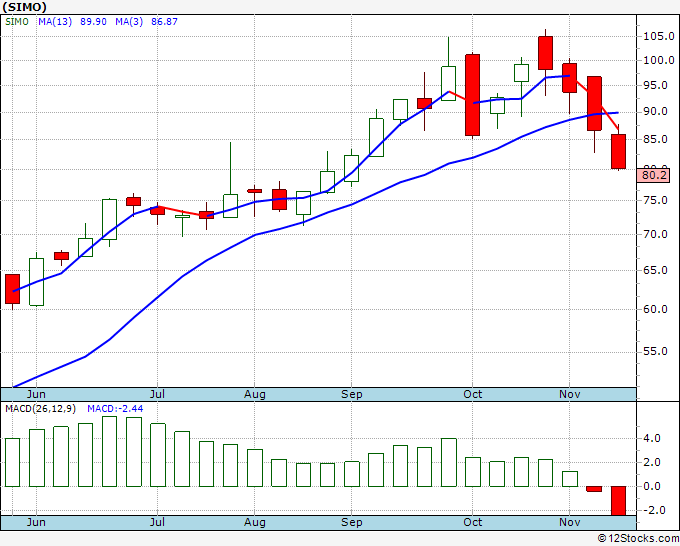Click the MACD:-2.44 value label

pyautogui.click(x=115, y=409)
